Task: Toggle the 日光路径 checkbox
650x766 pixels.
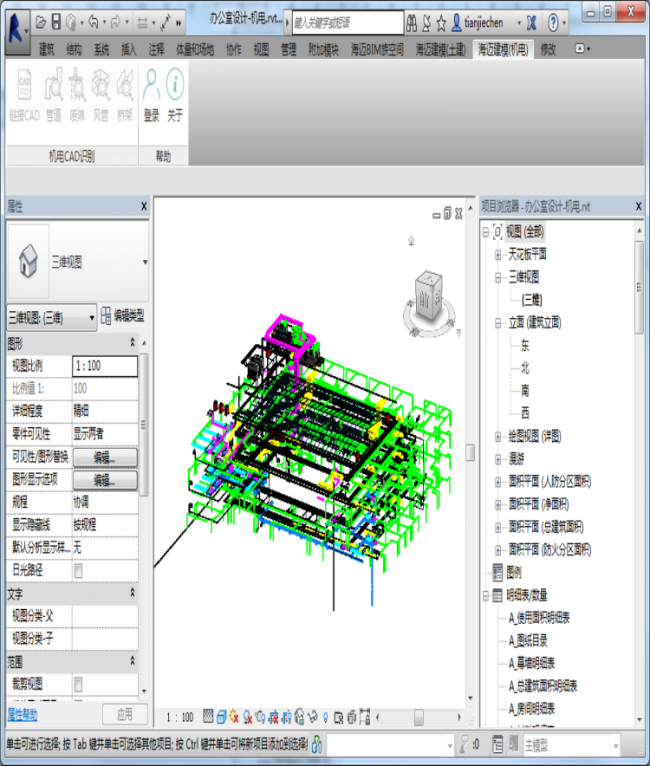Action: pyautogui.click(x=78, y=569)
